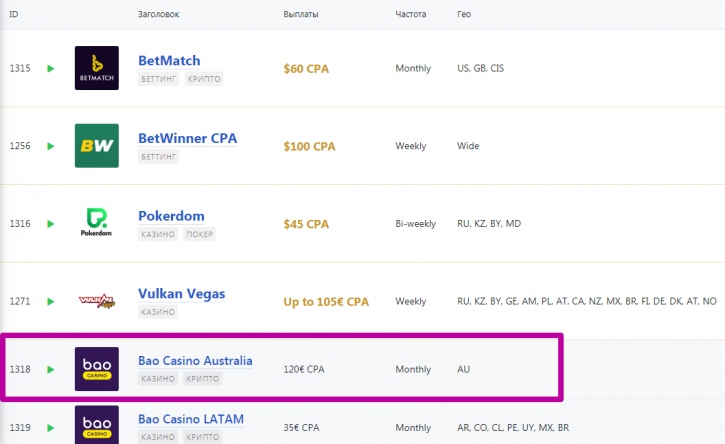The image size is (725, 444).
Task: Click the AU geo text
Action: point(463,370)
